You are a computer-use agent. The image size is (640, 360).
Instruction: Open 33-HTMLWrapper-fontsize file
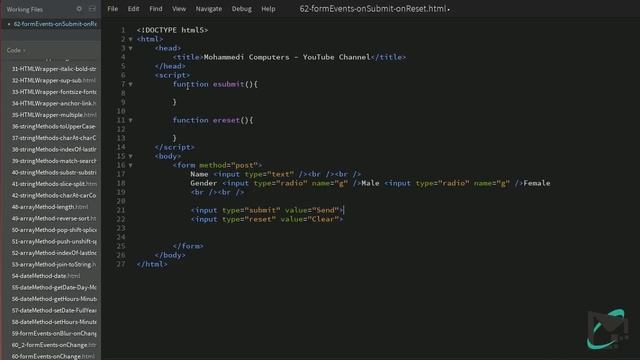(54, 92)
